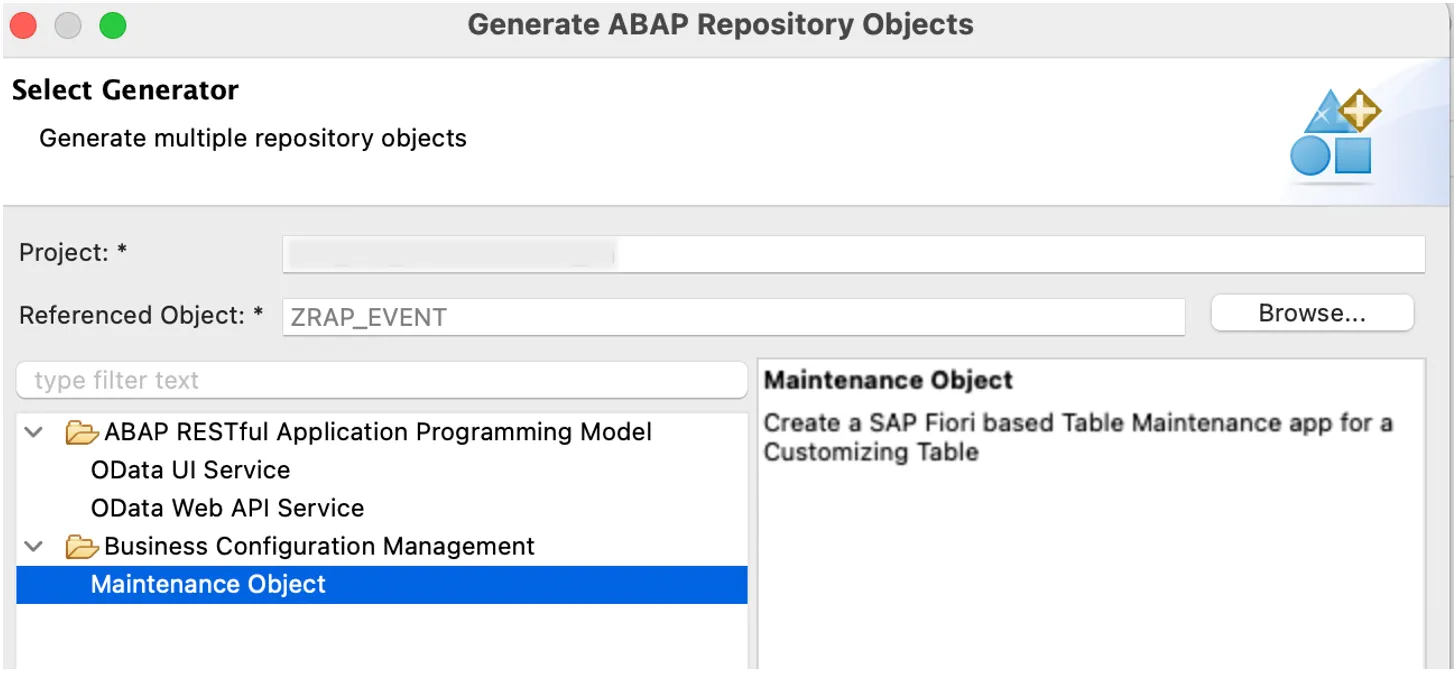Image resolution: width=1454 pixels, height=682 pixels.
Task: Click the type filter text search box
Action: (x=381, y=380)
